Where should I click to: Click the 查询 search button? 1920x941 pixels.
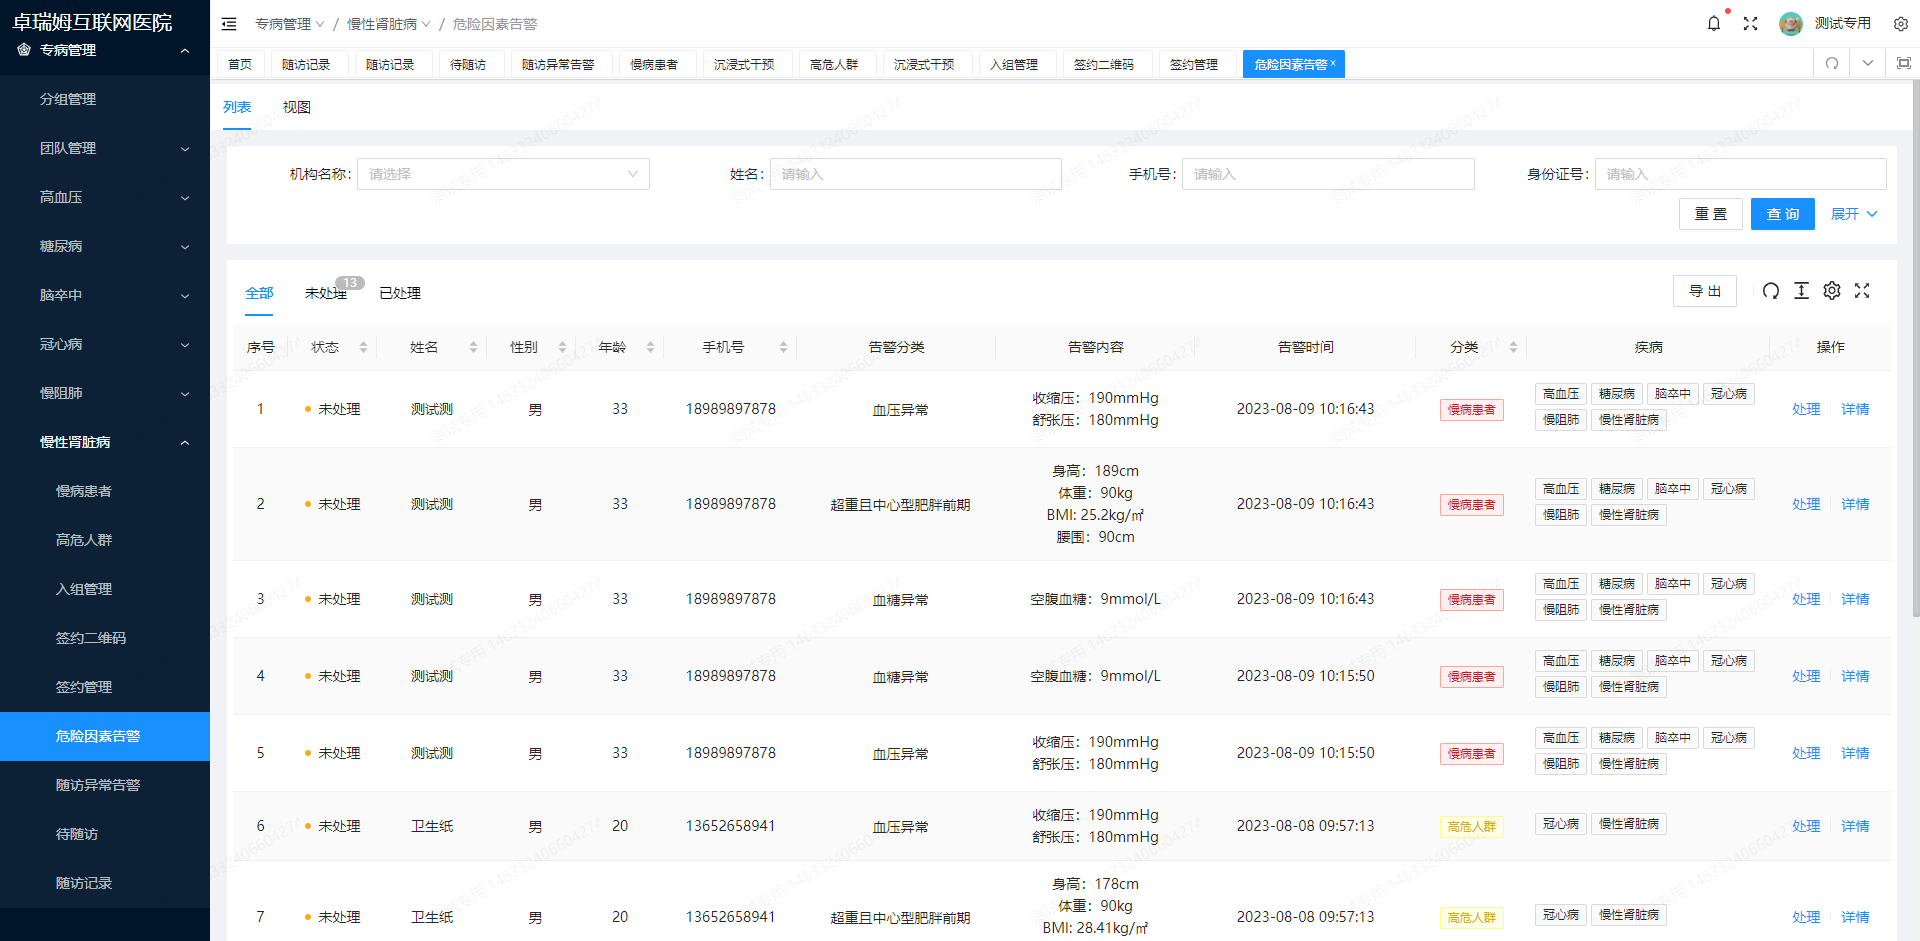1782,213
